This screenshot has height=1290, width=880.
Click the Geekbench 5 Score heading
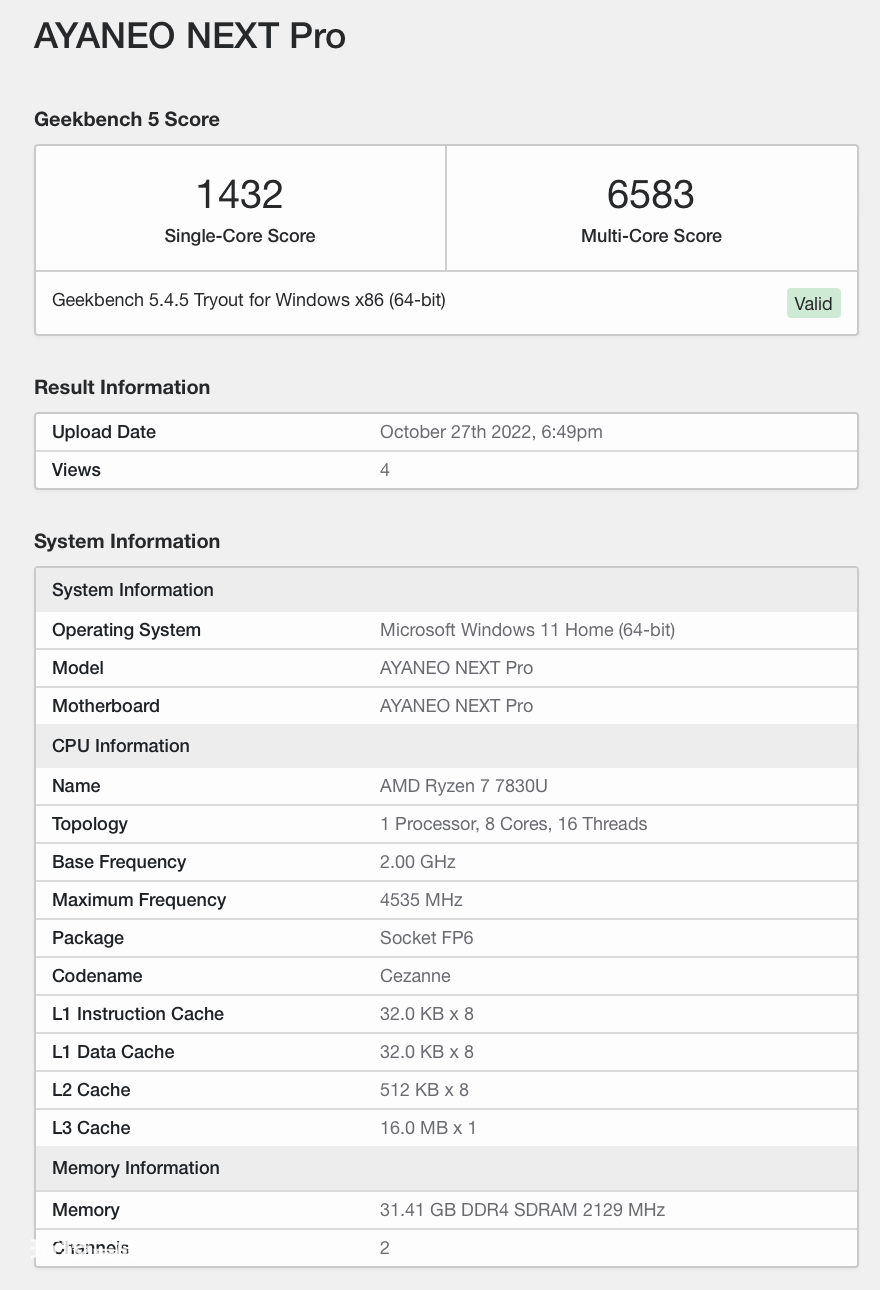tap(127, 119)
